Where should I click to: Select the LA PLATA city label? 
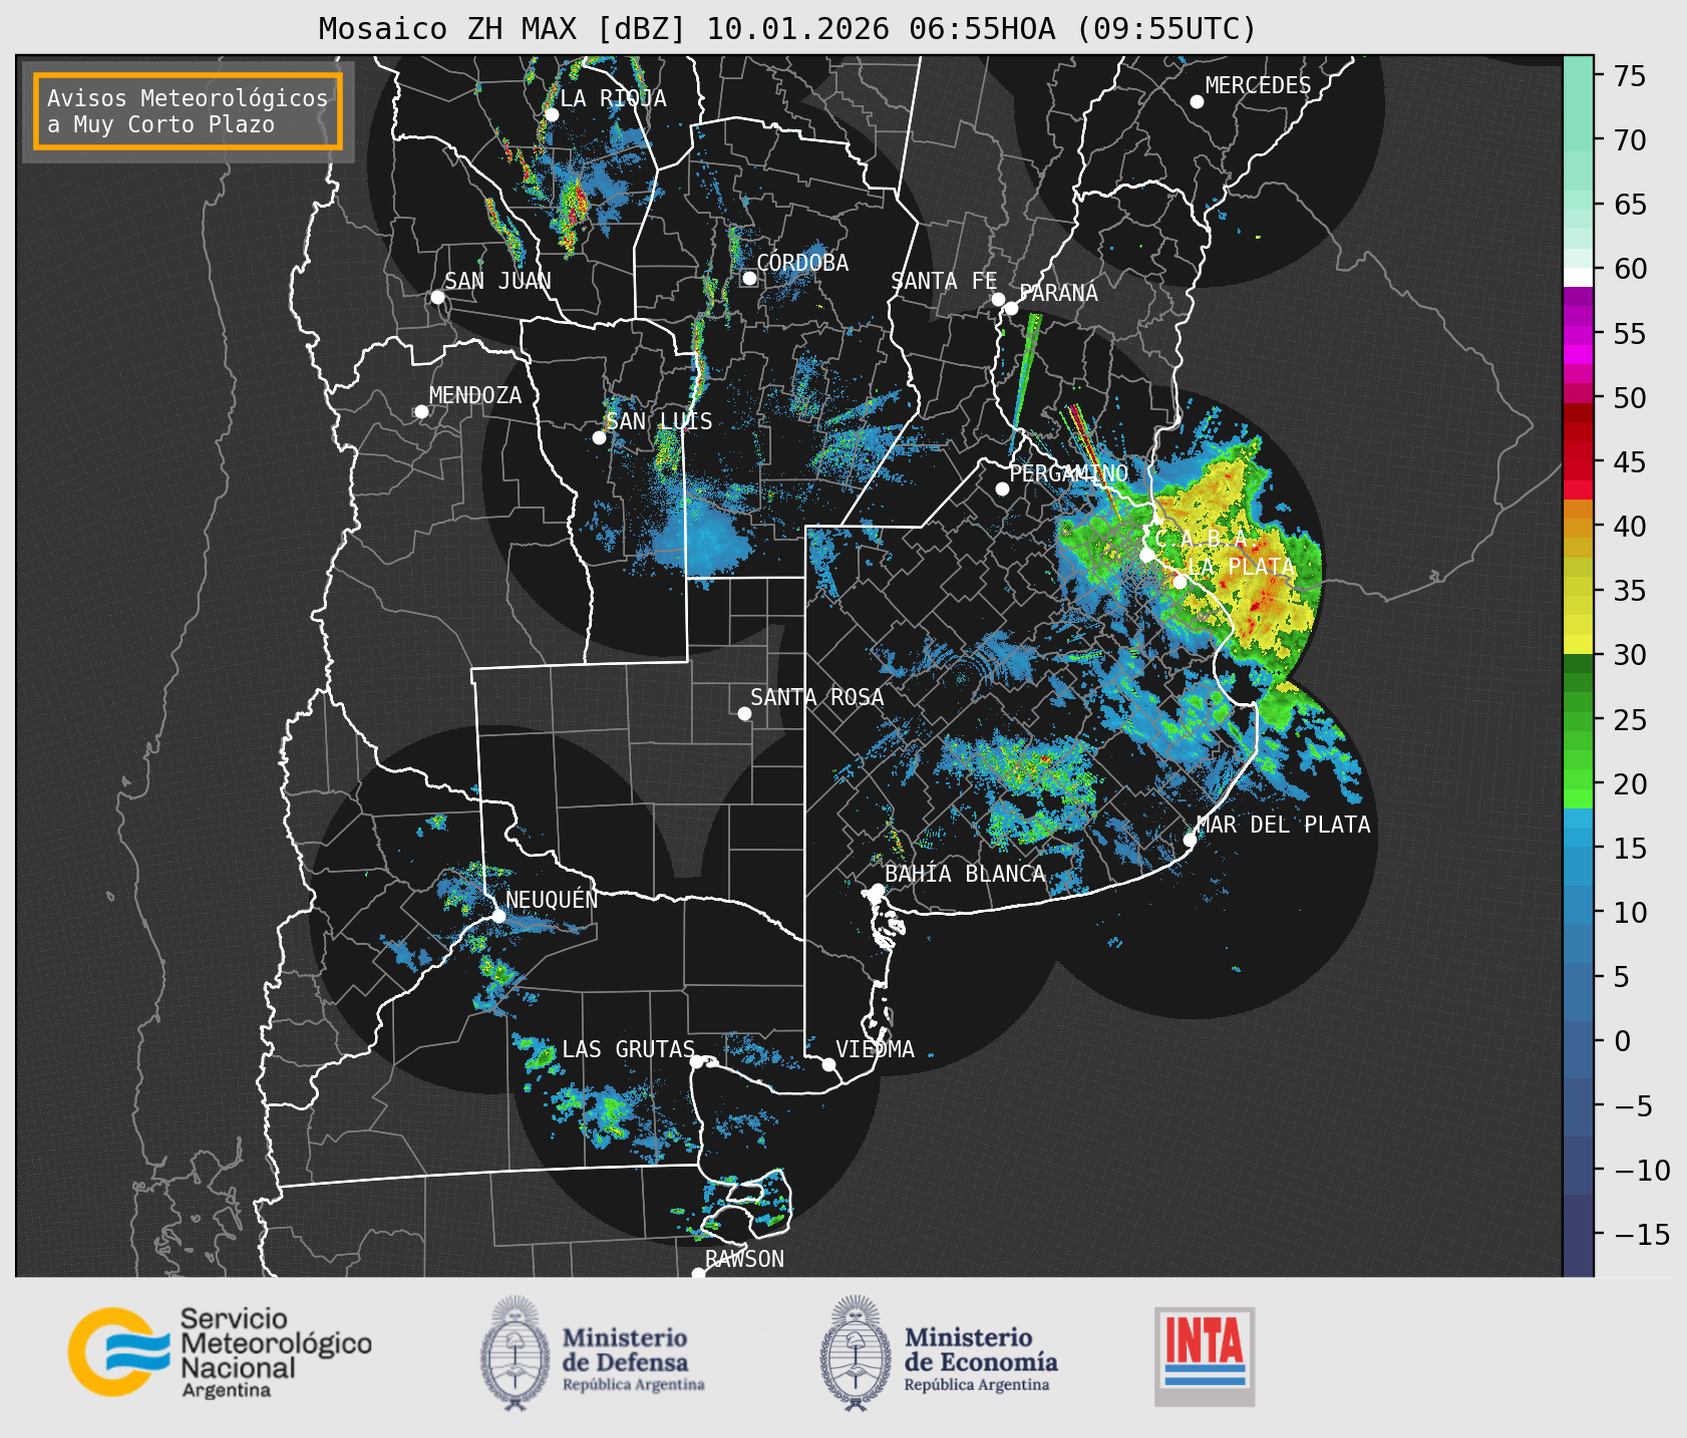click(1241, 566)
